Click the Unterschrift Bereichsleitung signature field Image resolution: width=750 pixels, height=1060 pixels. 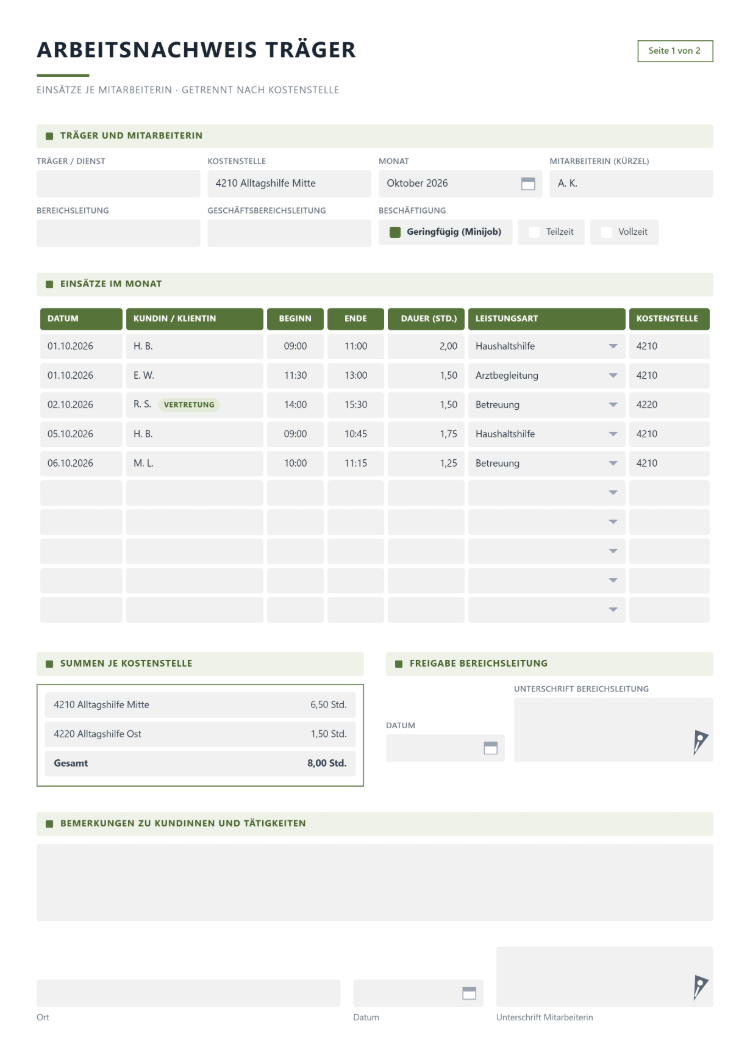point(613,730)
